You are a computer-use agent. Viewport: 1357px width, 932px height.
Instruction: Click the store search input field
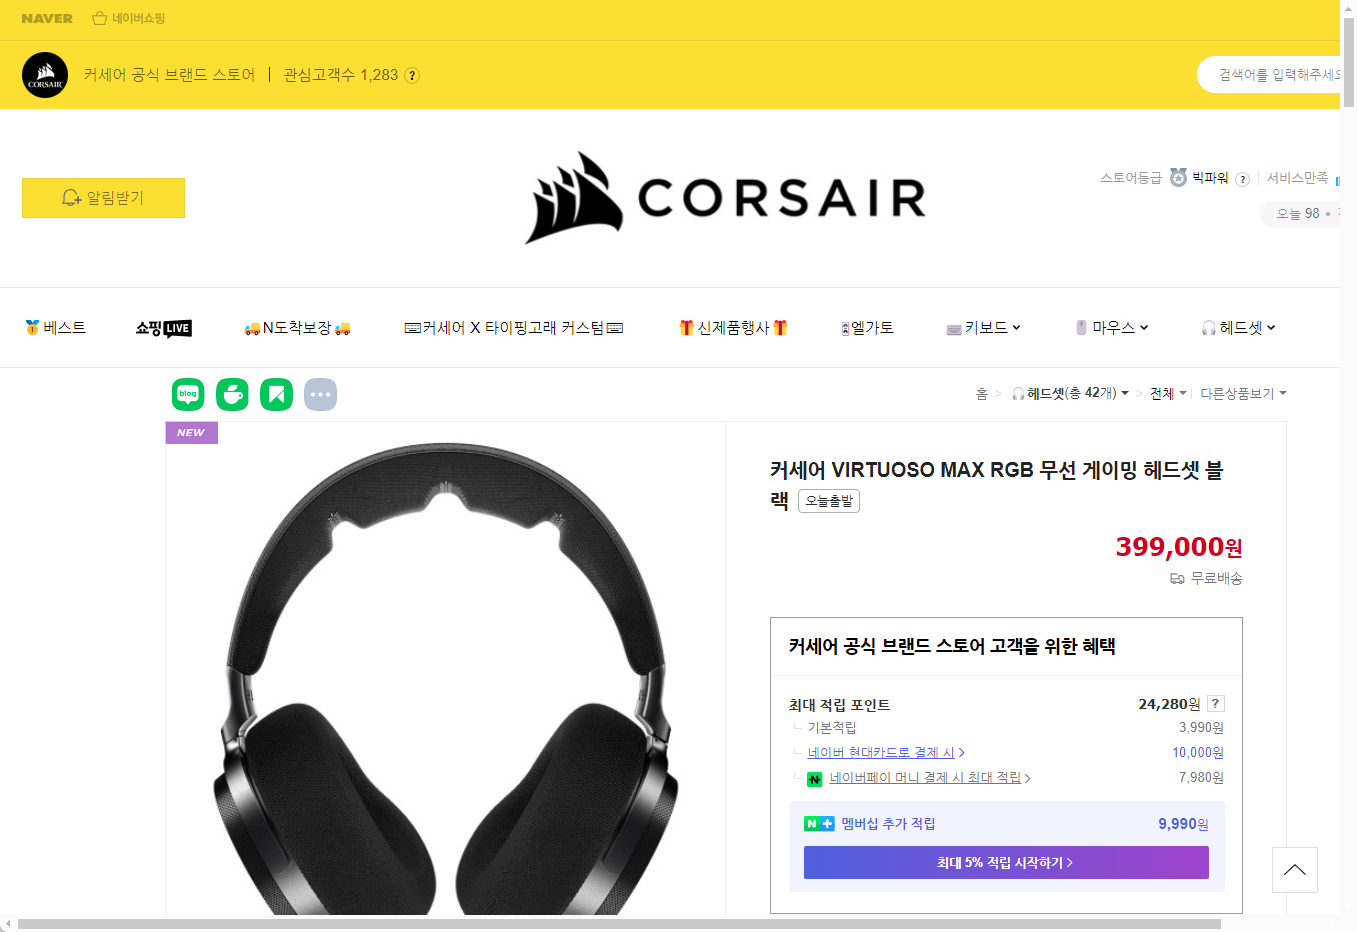coord(1270,75)
